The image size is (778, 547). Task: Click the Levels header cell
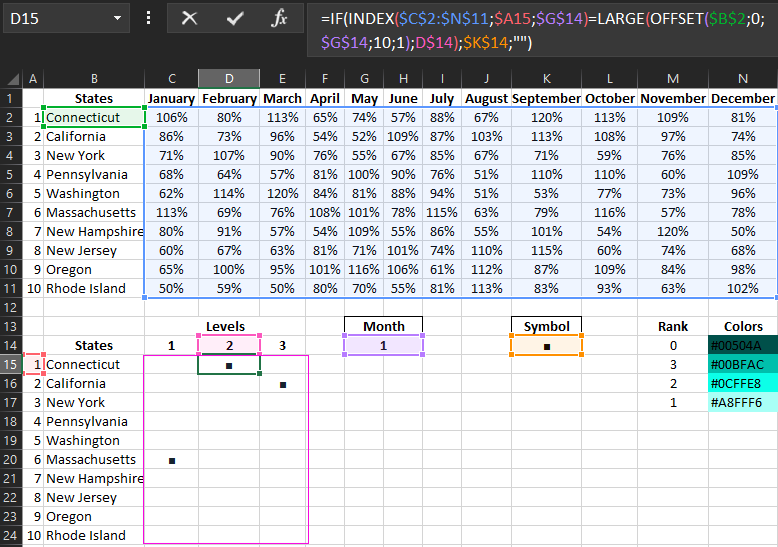coord(225,326)
